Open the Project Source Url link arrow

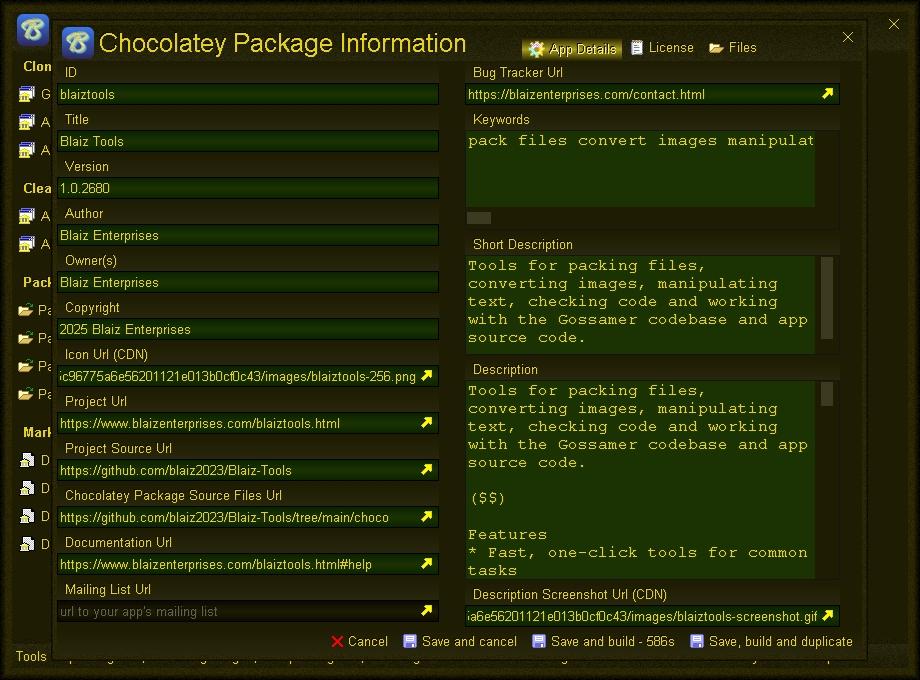click(x=427, y=469)
